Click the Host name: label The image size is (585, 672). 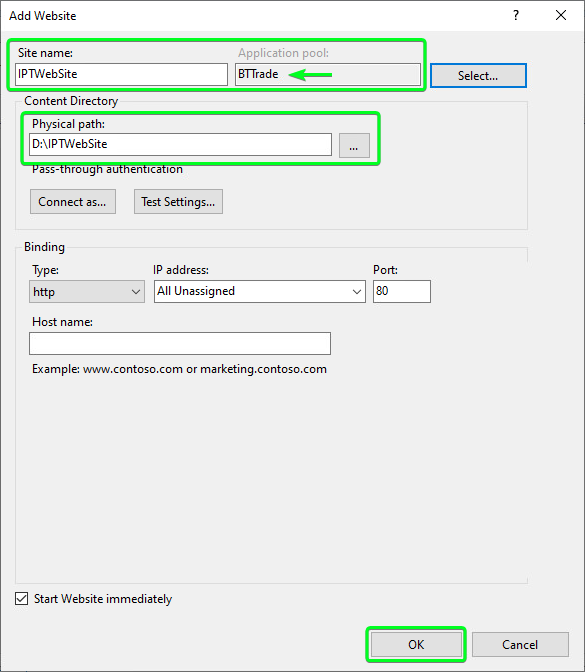[x=63, y=322]
